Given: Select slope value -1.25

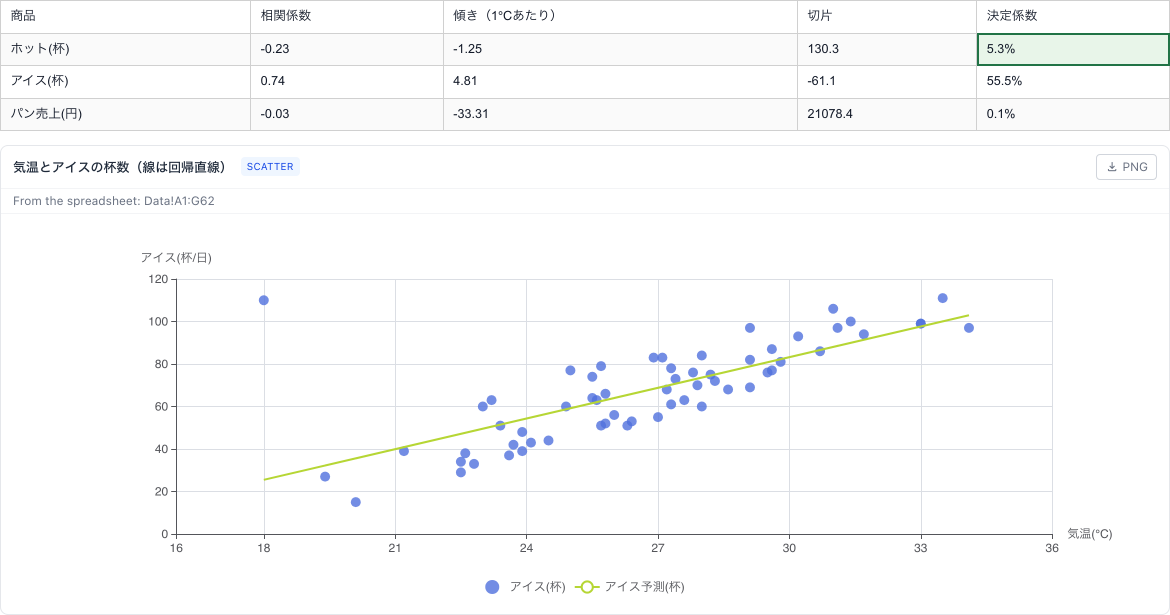Looking at the screenshot, I should pos(620,49).
